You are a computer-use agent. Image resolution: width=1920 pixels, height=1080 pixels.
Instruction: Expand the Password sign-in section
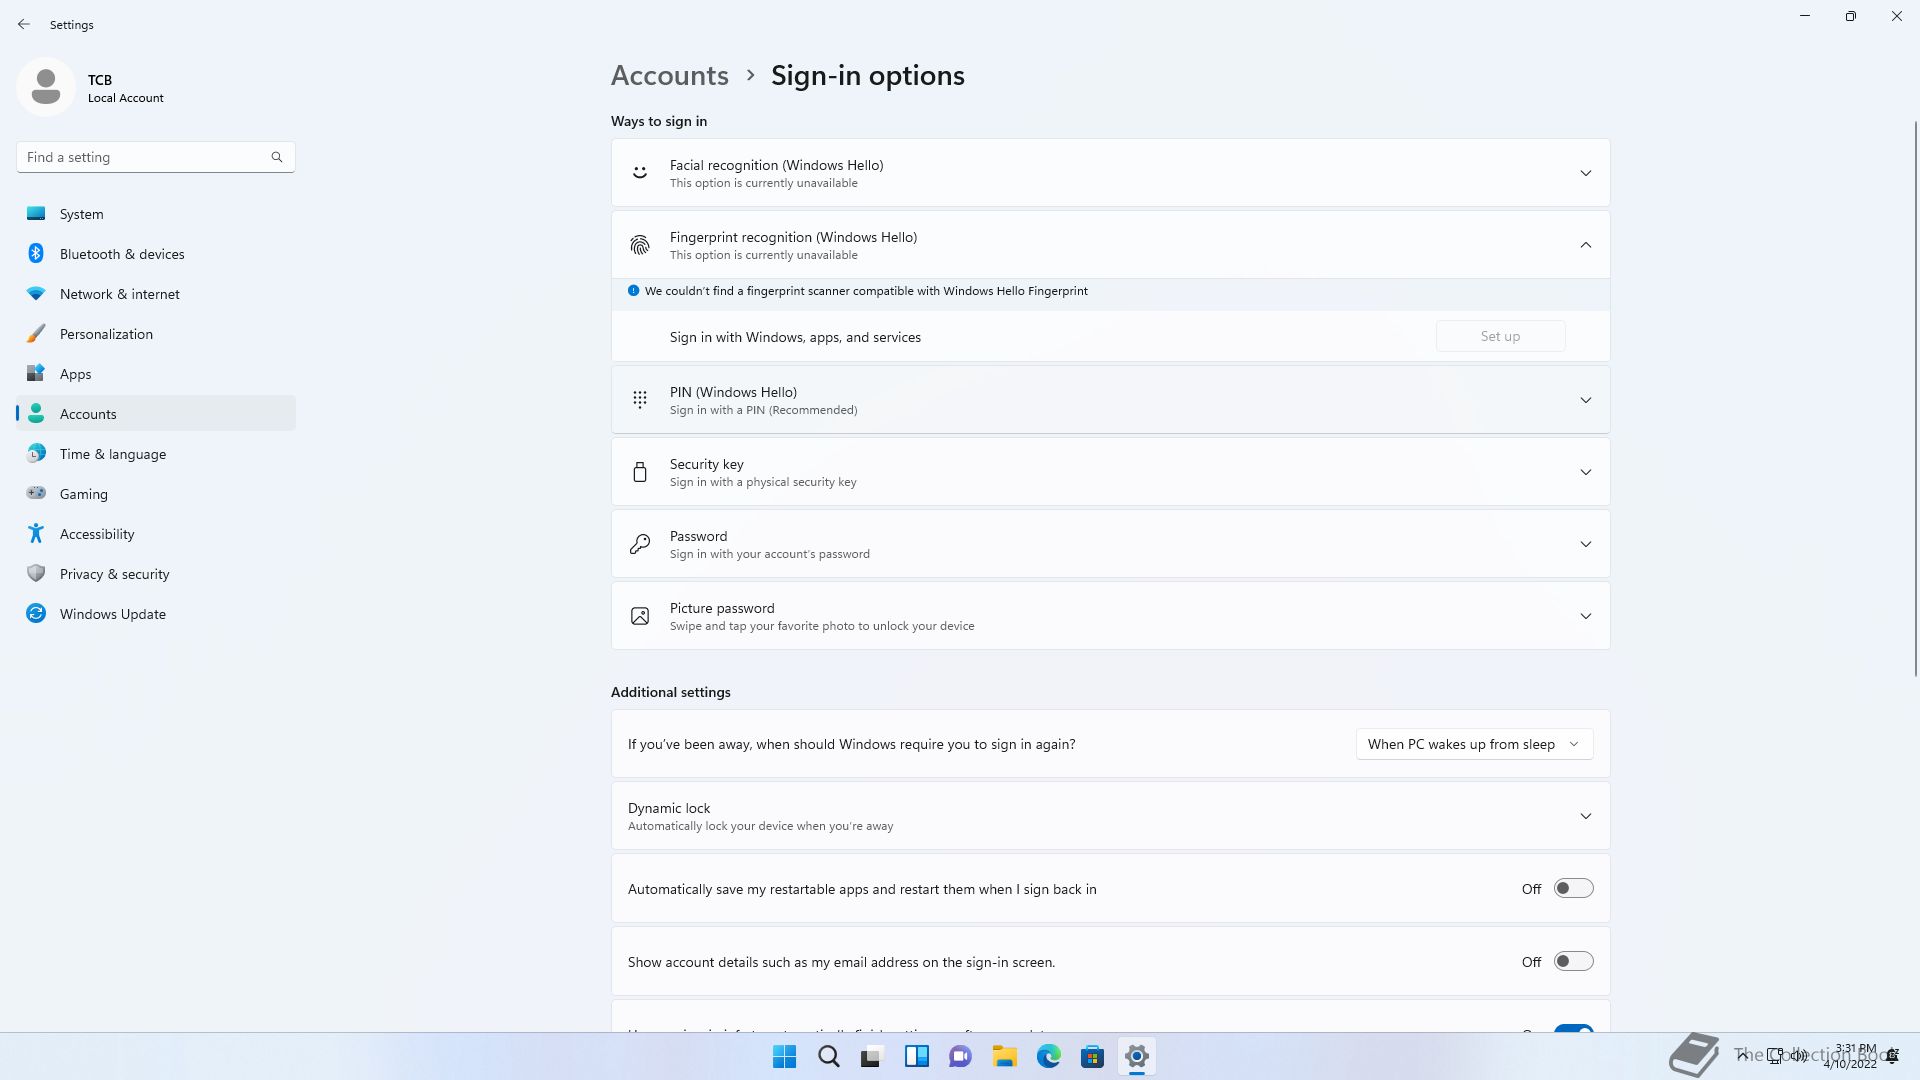[1586, 544]
